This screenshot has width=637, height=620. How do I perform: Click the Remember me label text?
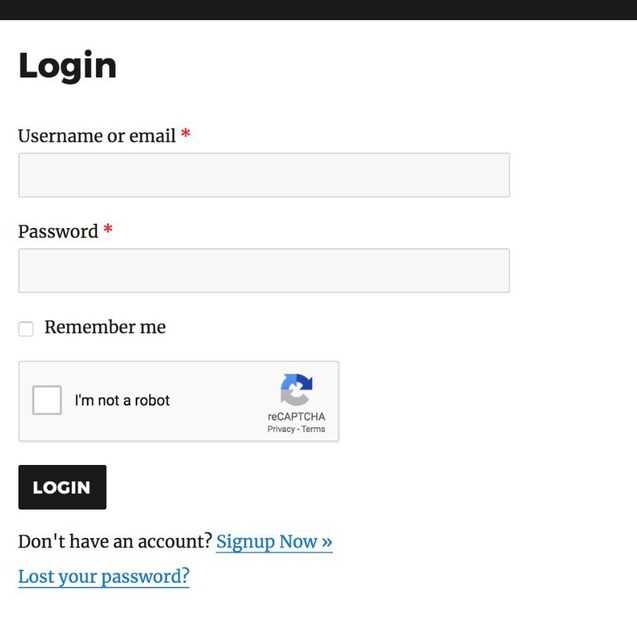pyautogui.click(x=105, y=327)
